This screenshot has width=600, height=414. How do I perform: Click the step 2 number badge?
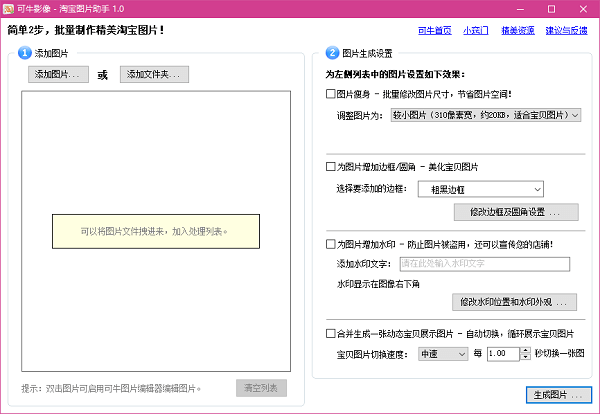click(x=332, y=52)
